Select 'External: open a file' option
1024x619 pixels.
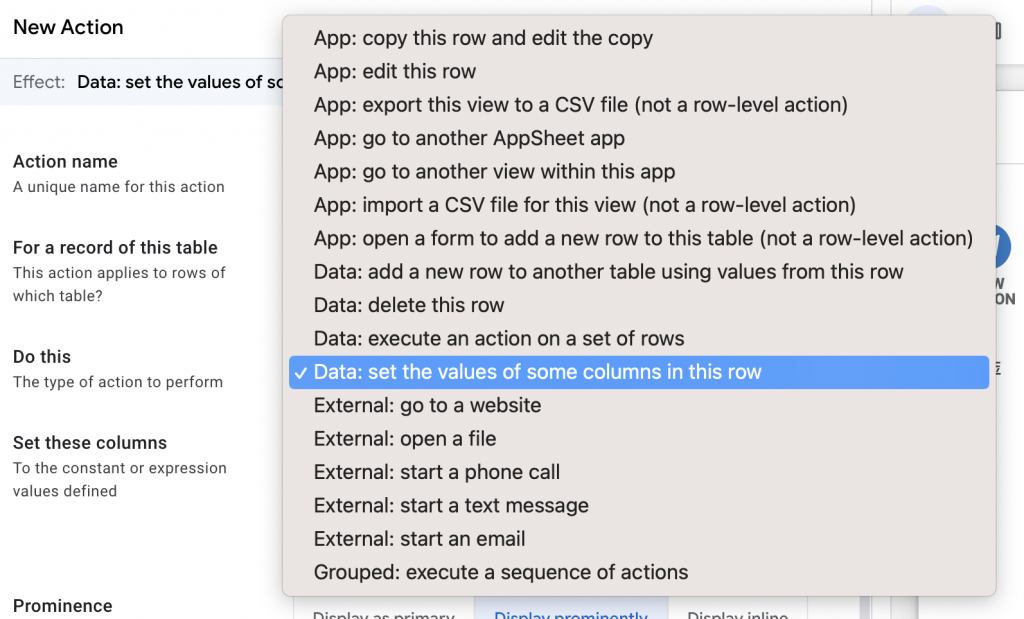pos(405,439)
